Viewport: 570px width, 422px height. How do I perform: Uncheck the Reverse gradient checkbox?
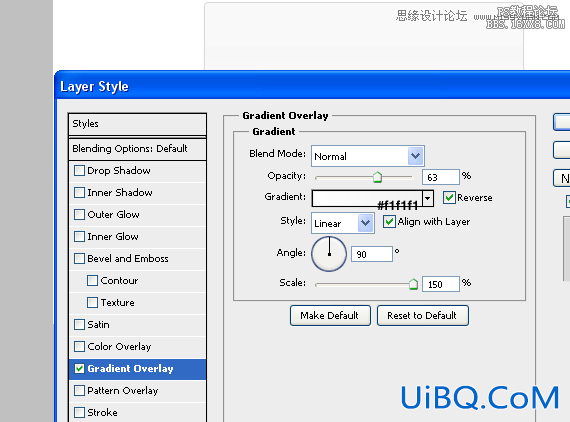449,198
